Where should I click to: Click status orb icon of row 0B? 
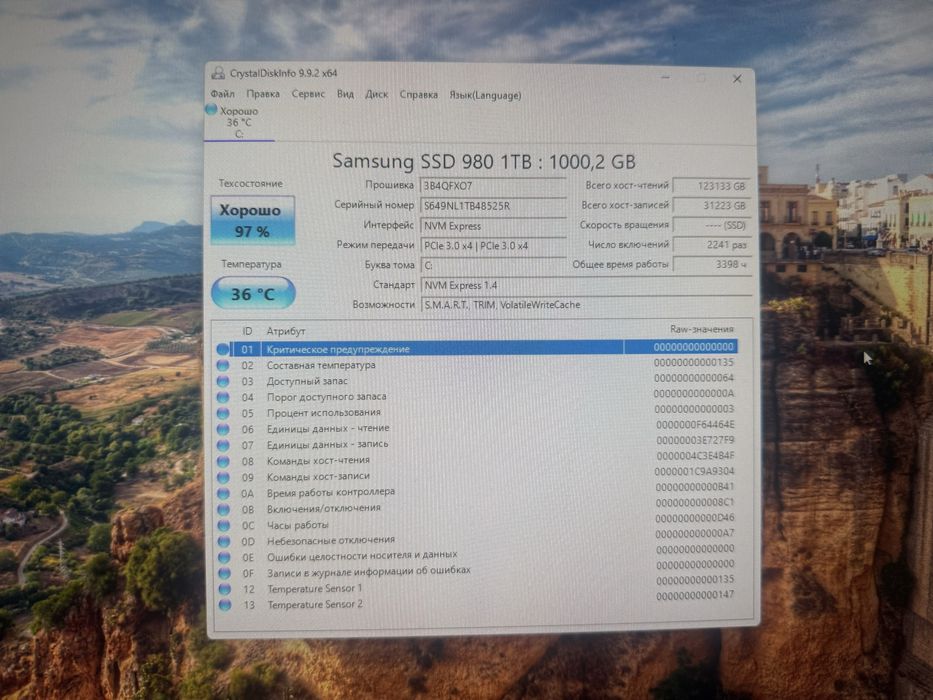(223, 510)
